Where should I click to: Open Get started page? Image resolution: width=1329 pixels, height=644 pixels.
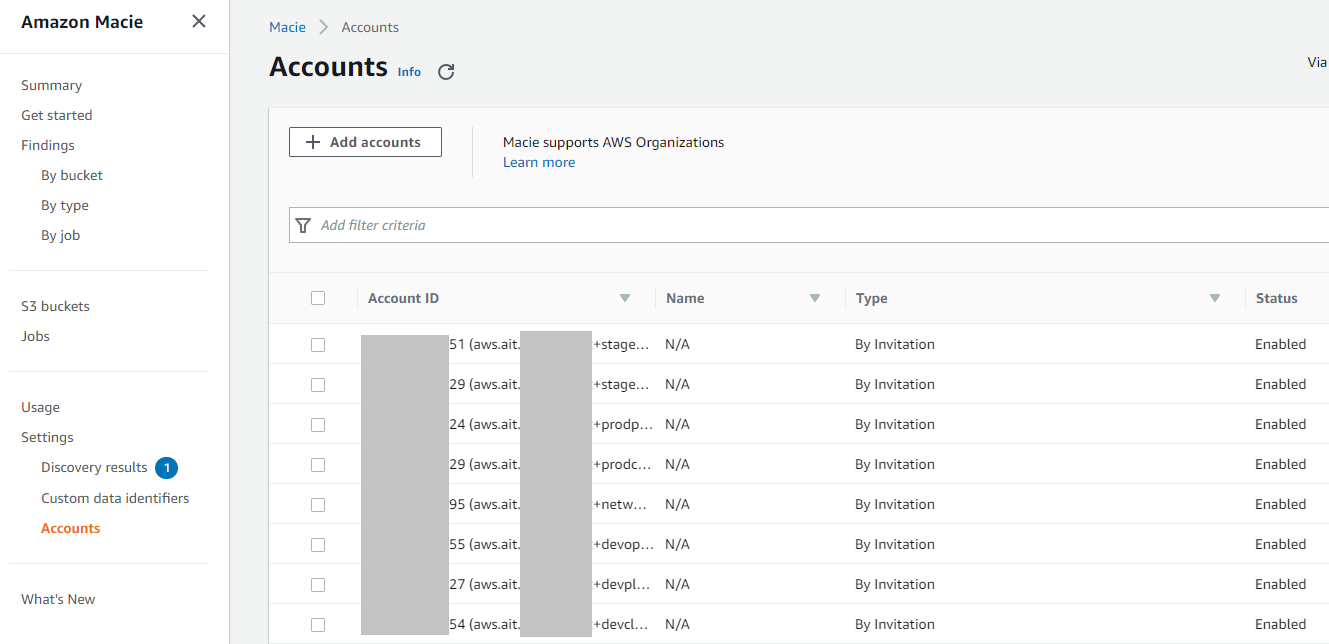click(x=57, y=115)
